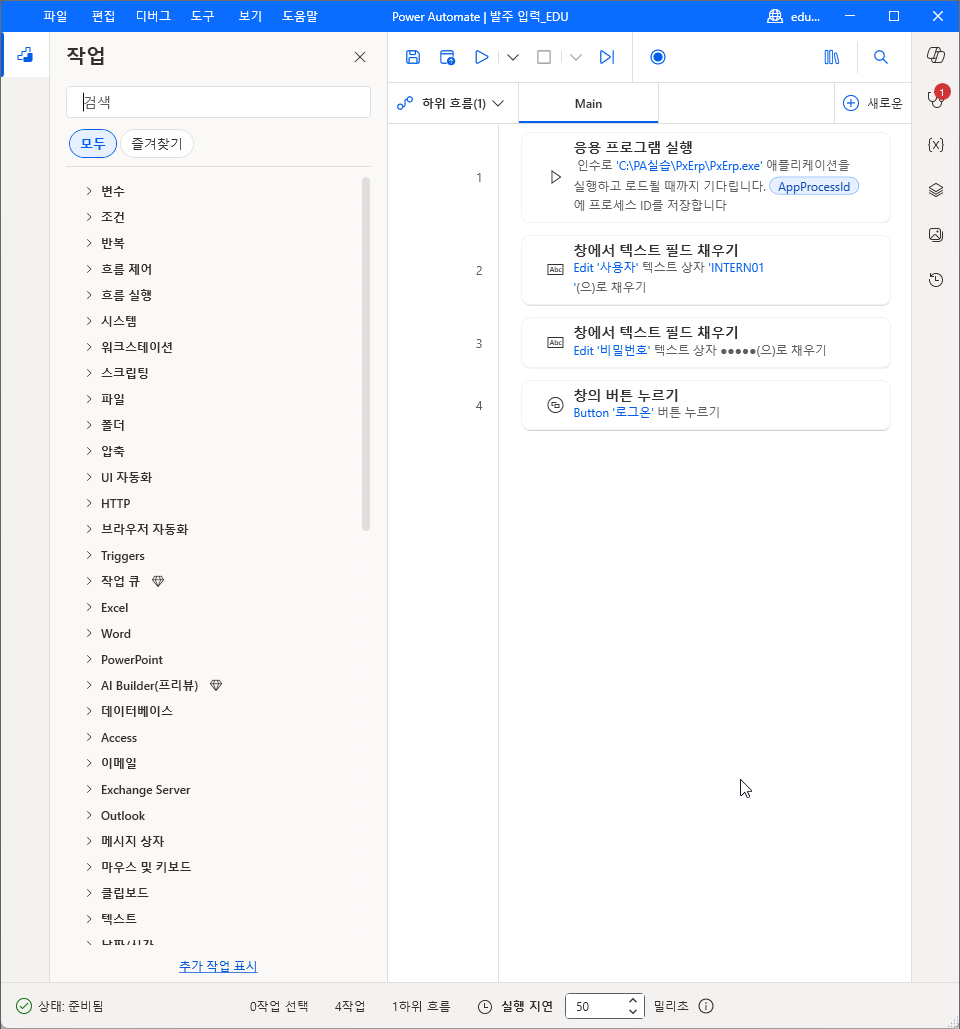The height and width of the screenshot is (1029, 960).
Task: Click the publish/save as icon in toolbar
Action: coord(448,57)
